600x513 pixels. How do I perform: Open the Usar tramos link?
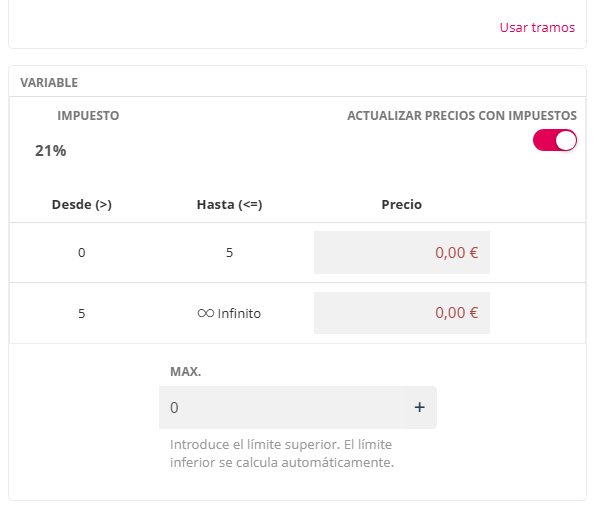point(537,27)
